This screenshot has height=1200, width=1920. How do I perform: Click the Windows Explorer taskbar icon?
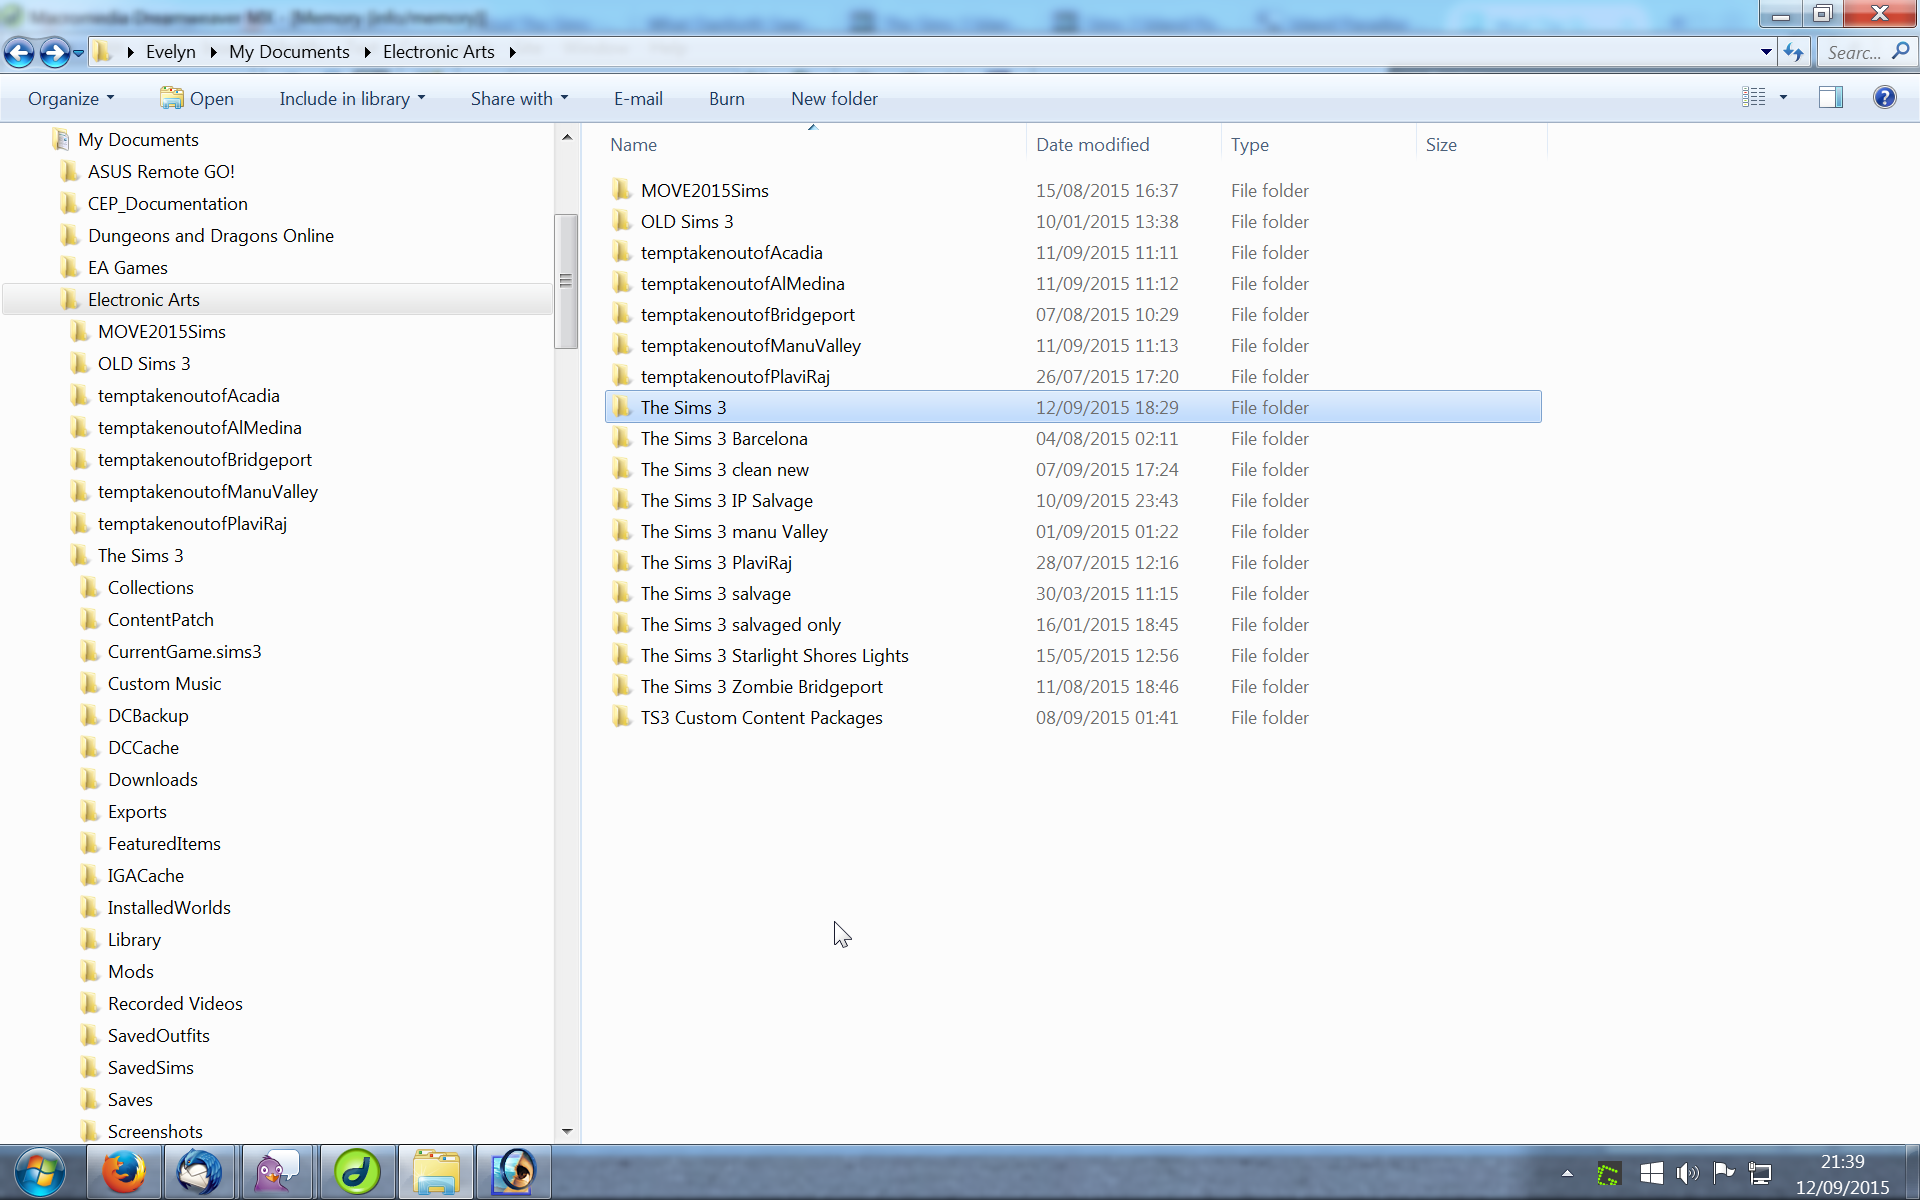(x=436, y=1172)
